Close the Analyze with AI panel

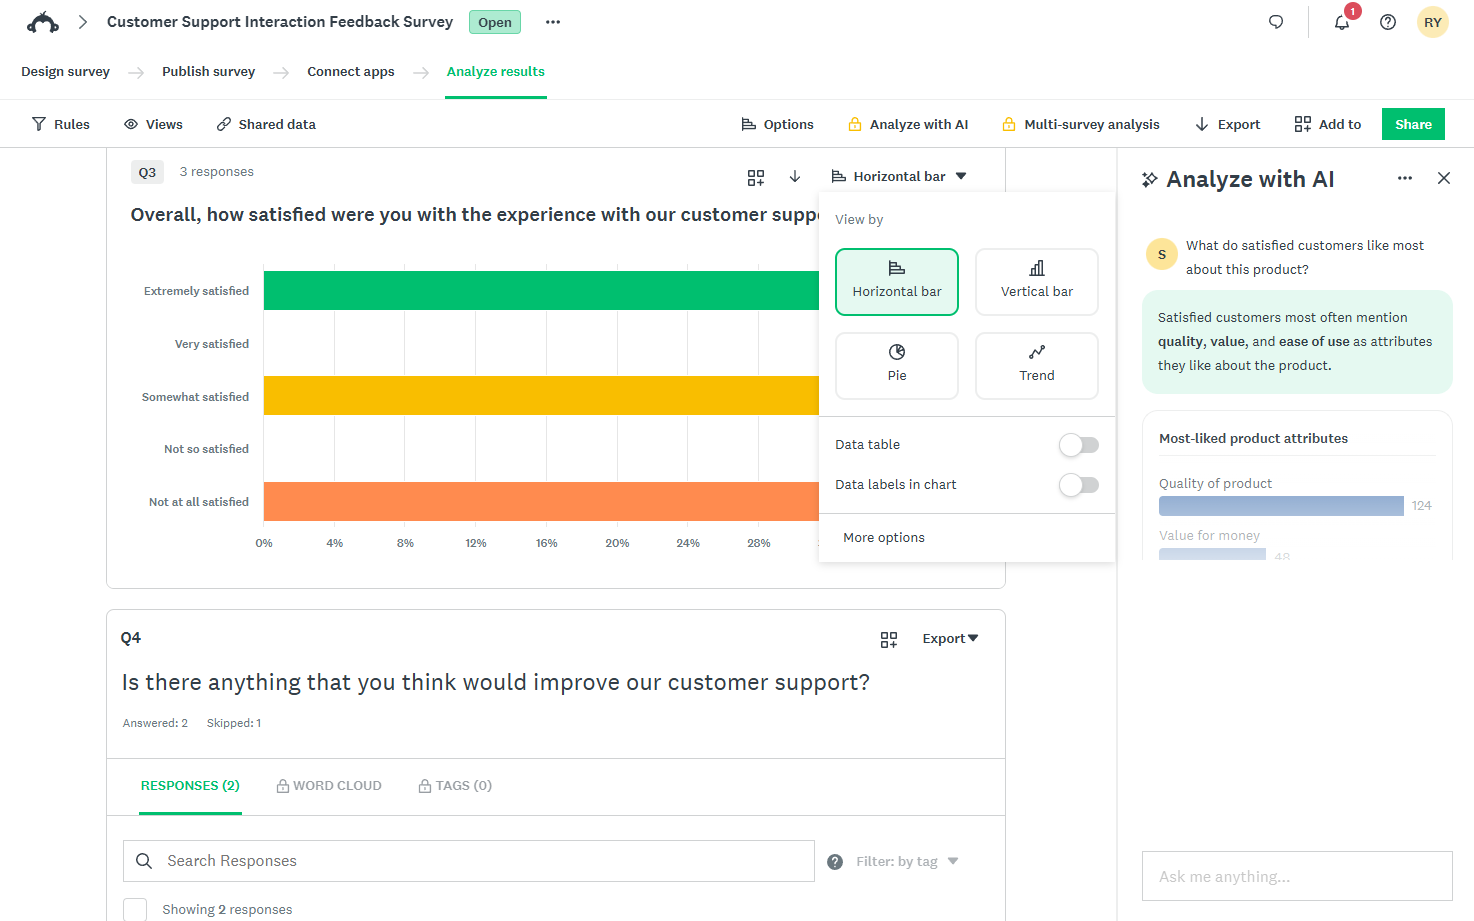1444,178
